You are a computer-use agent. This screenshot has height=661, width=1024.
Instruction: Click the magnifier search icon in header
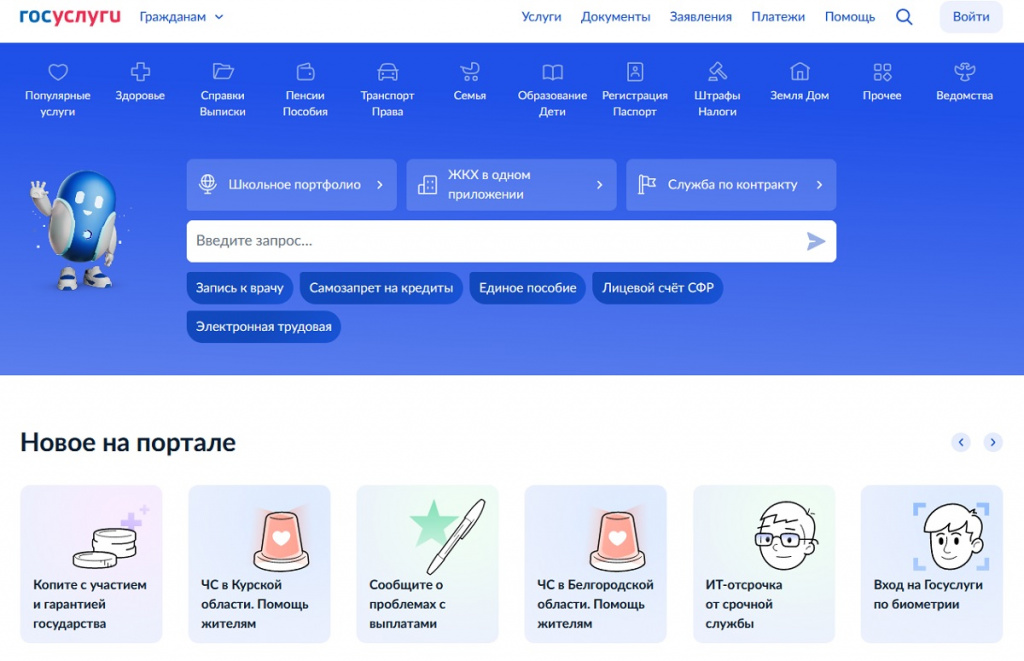click(904, 17)
